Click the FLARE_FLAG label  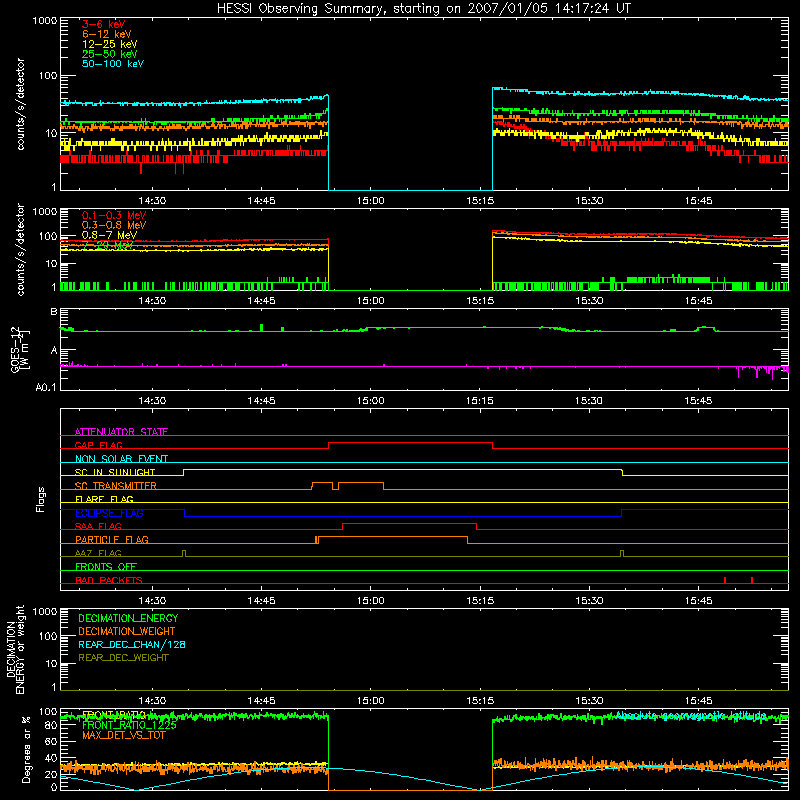pyautogui.click(x=104, y=499)
